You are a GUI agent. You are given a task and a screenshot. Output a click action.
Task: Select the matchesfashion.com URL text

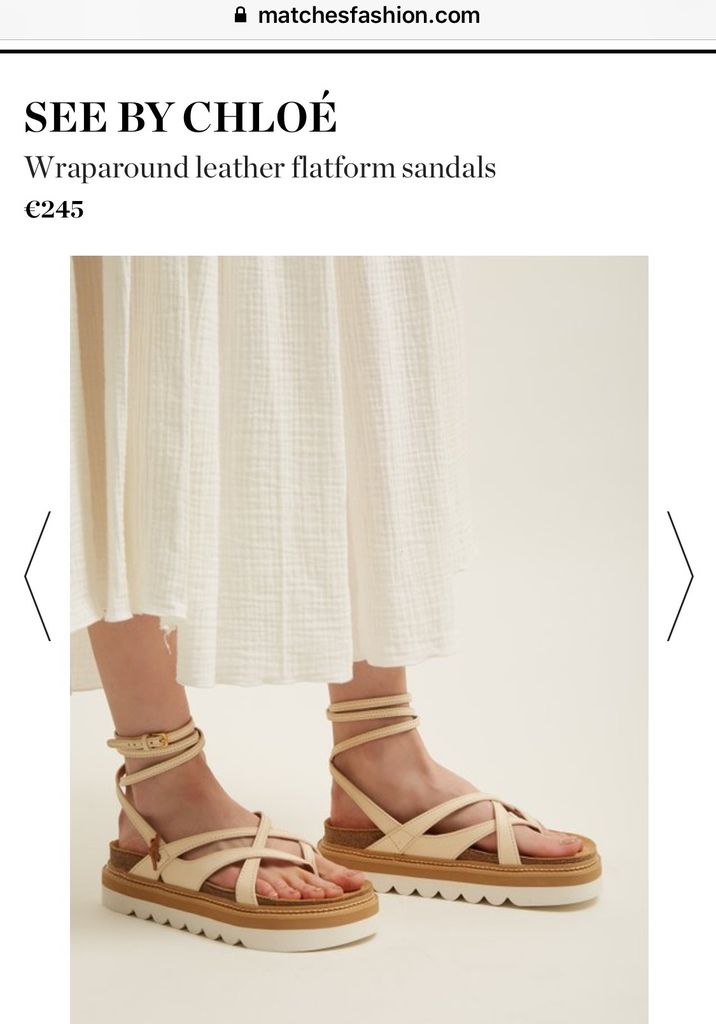pyautogui.click(x=368, y=15)
